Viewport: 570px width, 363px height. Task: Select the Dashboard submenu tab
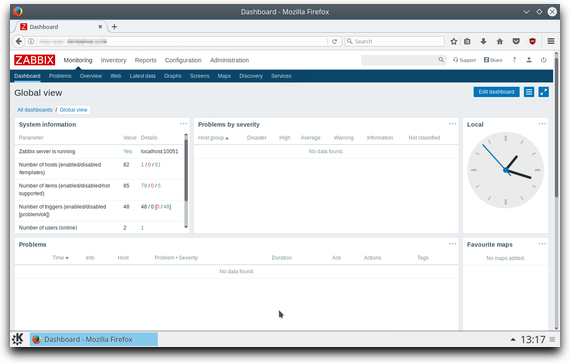coord(27,76)
